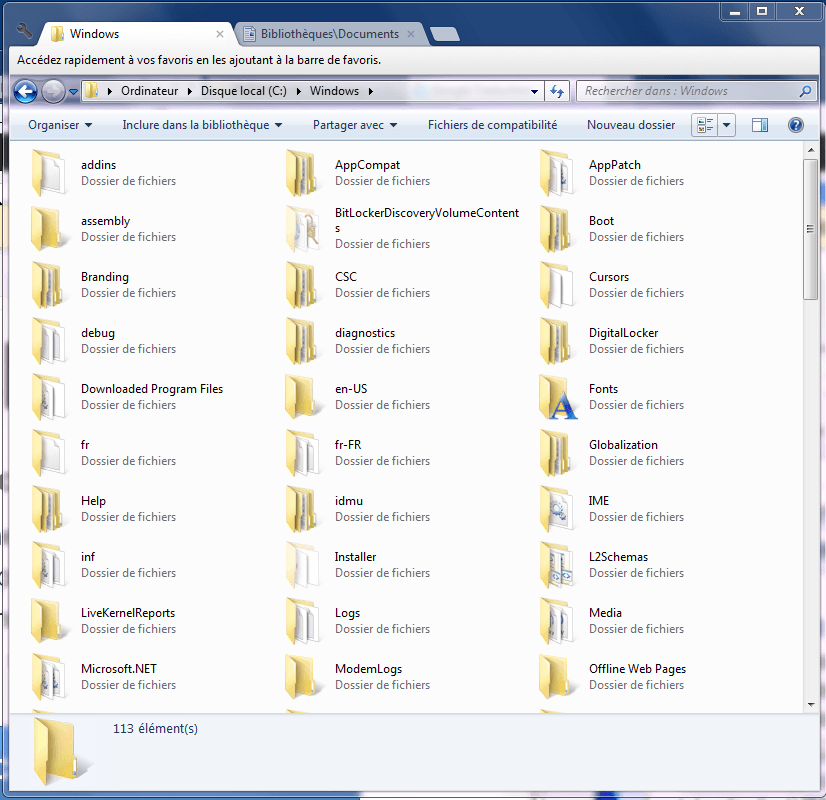The height and width of the screenshot is (800, 826).
Task: Select the Branding folder icon
Action: [49, 285]
